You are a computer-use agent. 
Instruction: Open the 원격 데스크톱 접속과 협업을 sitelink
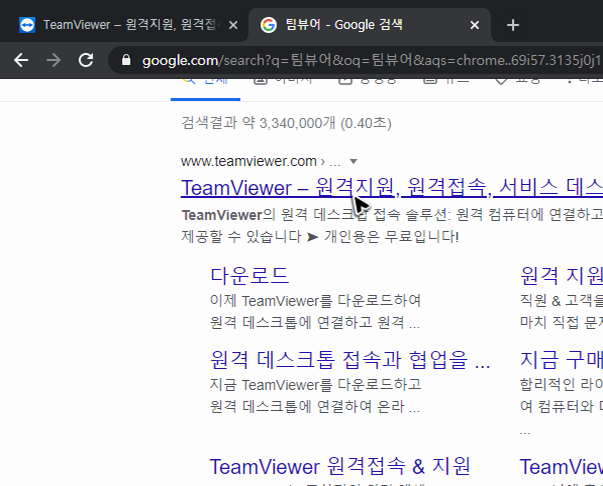pyautogui.click(x=350, y=360)
